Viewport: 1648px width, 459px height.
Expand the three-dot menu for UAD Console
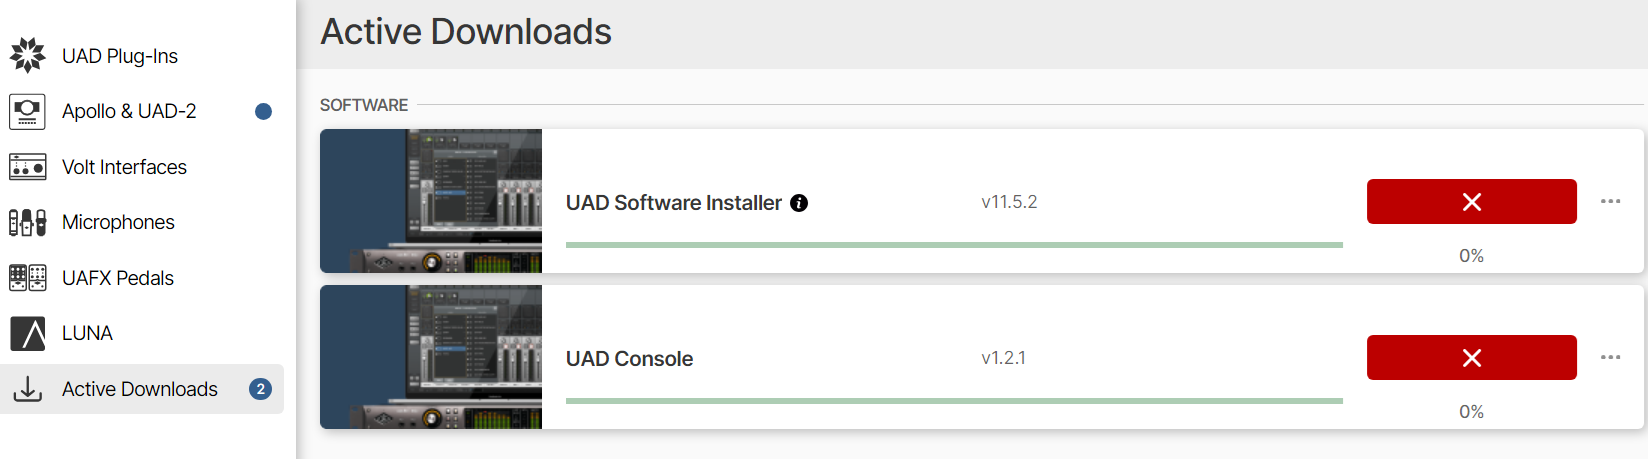coord(1610,357)
